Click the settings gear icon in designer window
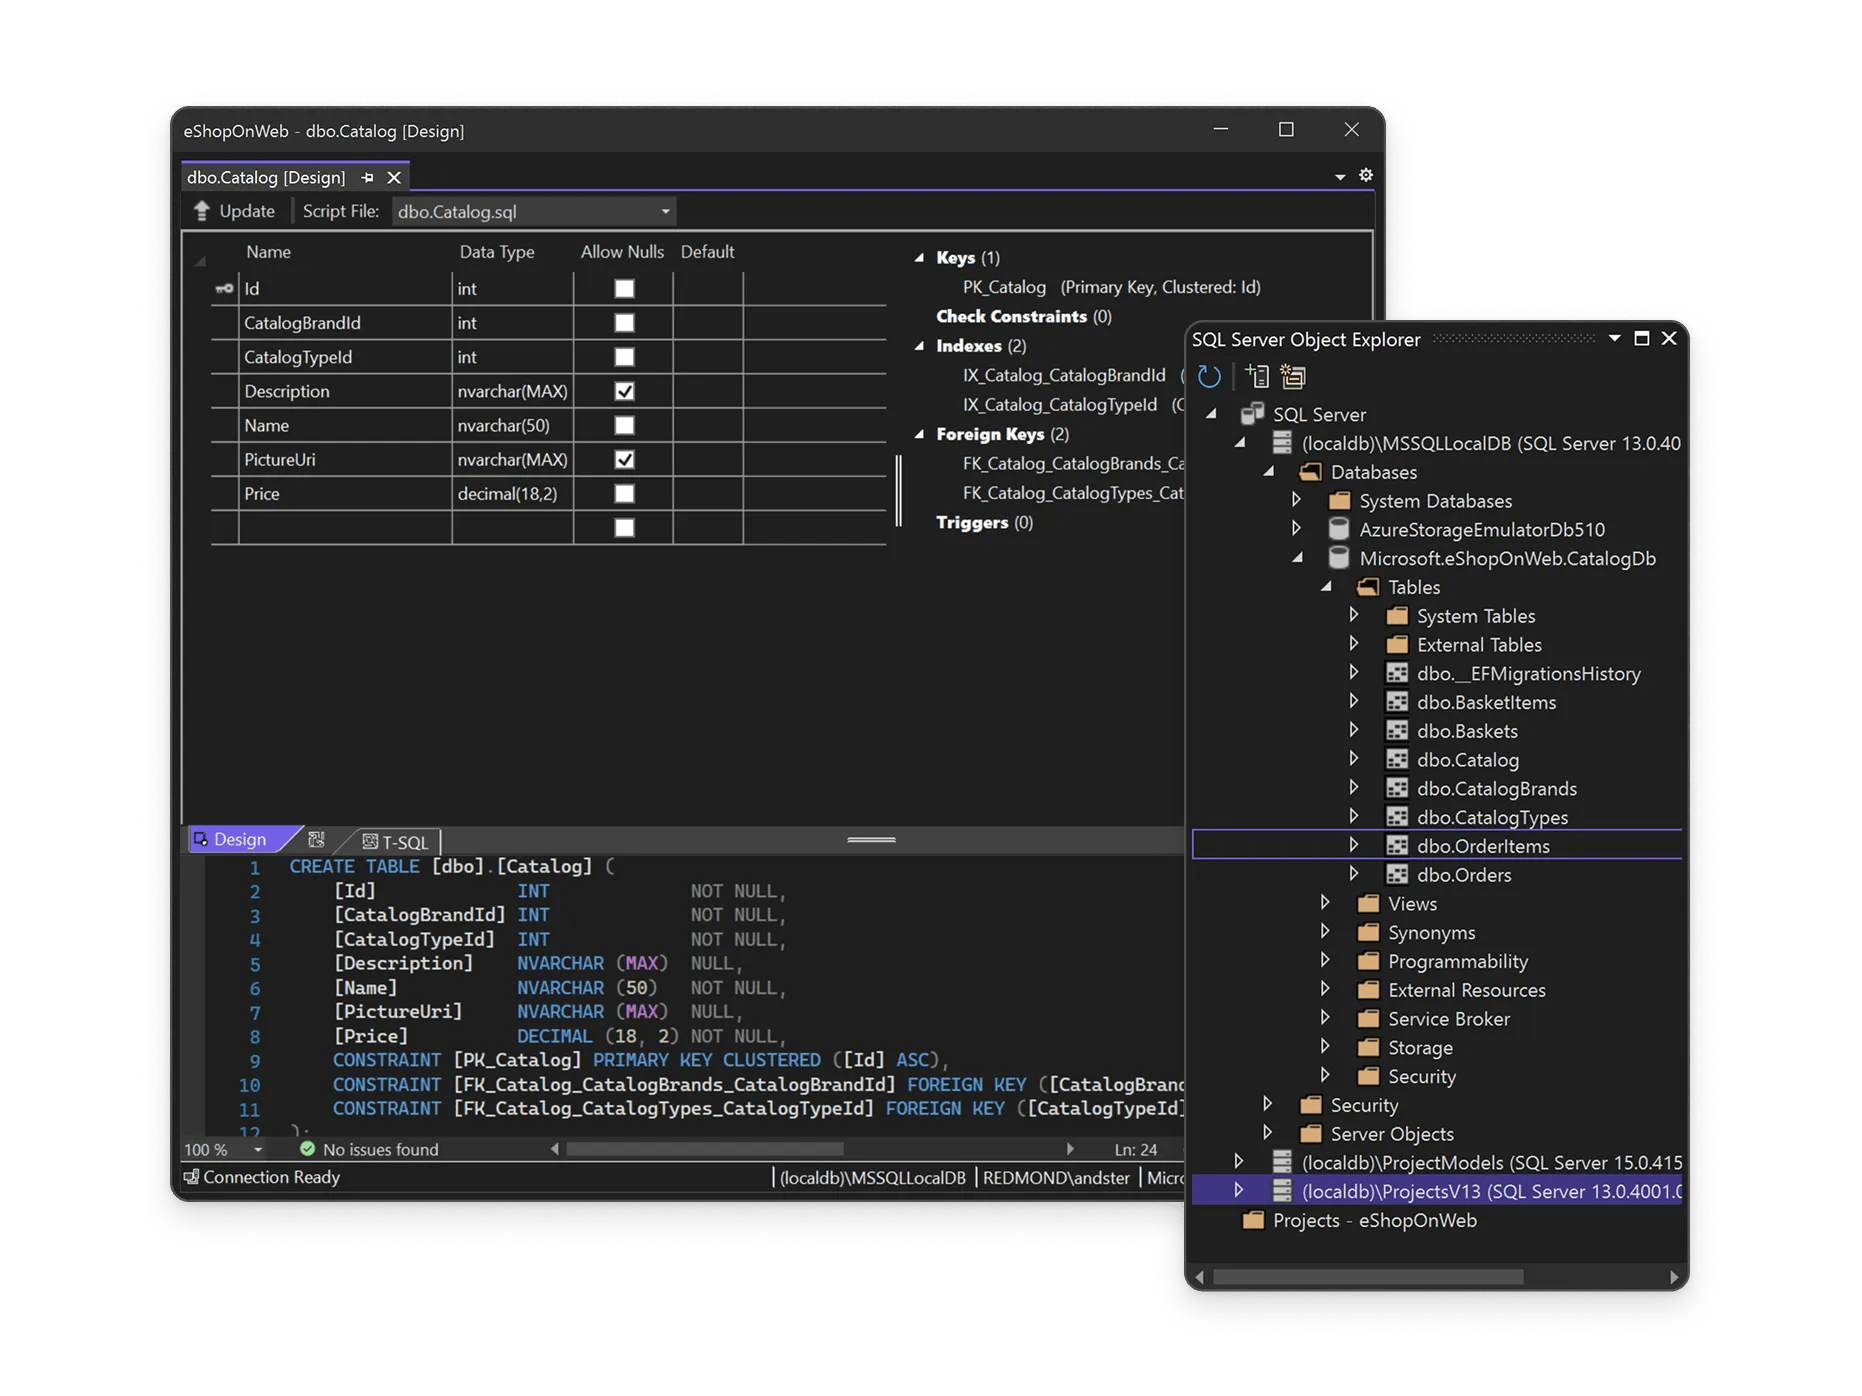1862x1396 pixels. [1366, 175]
